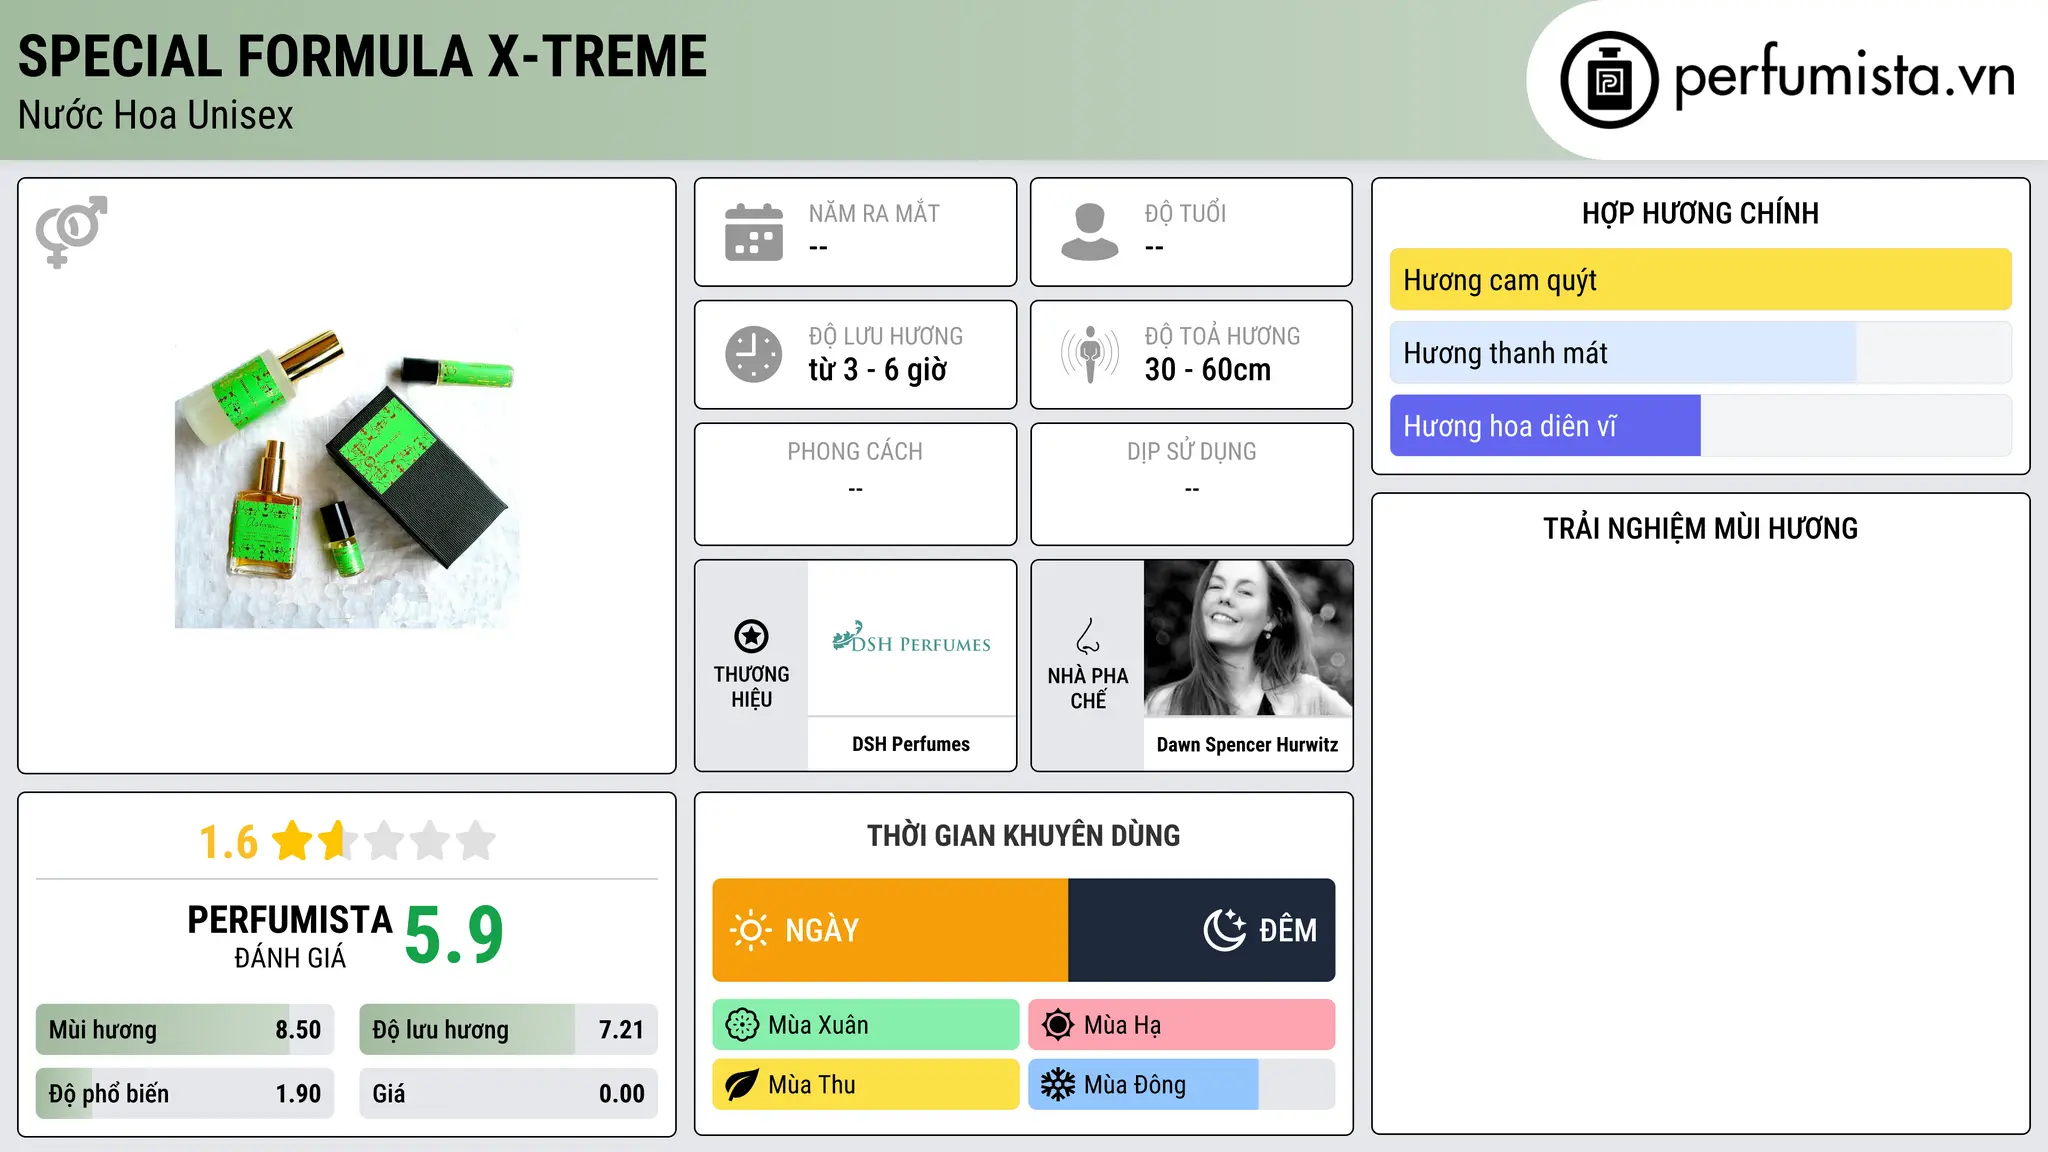Click the SPECIAL FORMULA X-TREME title
The height and width of the screenshot is (1152, 2048).
coord(363,56)
